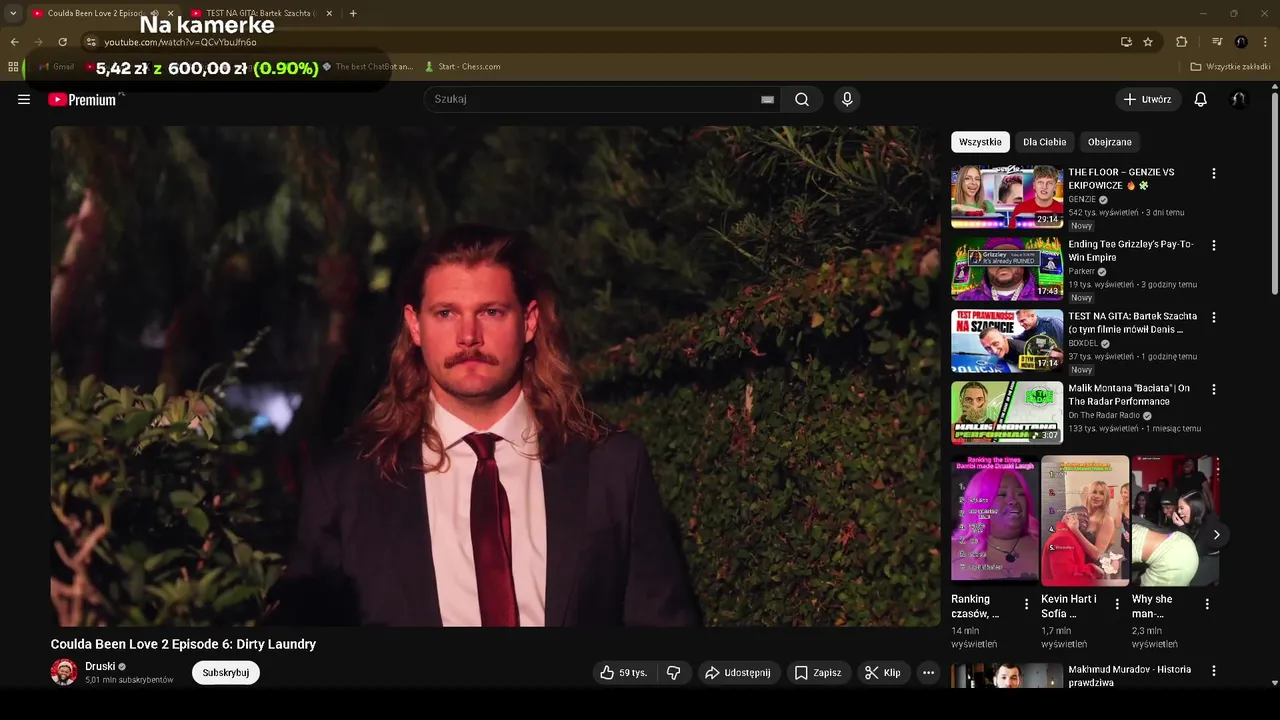
Task: Select the Wszystkie filter chip
Action: click(980, 142)
